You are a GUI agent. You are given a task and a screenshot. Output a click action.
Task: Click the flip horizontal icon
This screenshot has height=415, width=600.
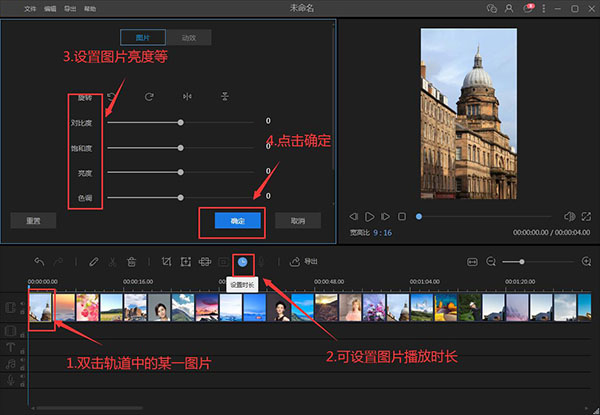tap(187, 97)
